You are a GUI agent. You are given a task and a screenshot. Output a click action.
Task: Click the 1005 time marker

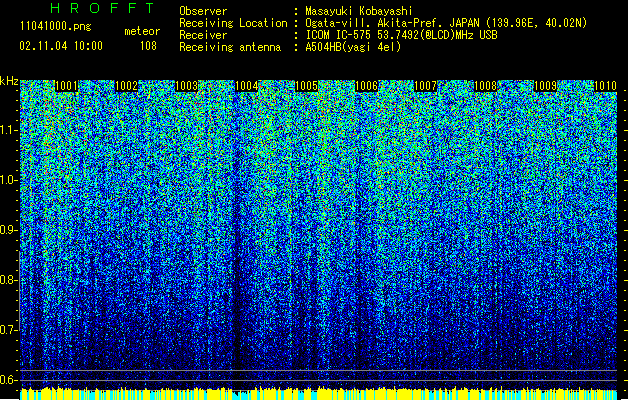coord(306,86)
